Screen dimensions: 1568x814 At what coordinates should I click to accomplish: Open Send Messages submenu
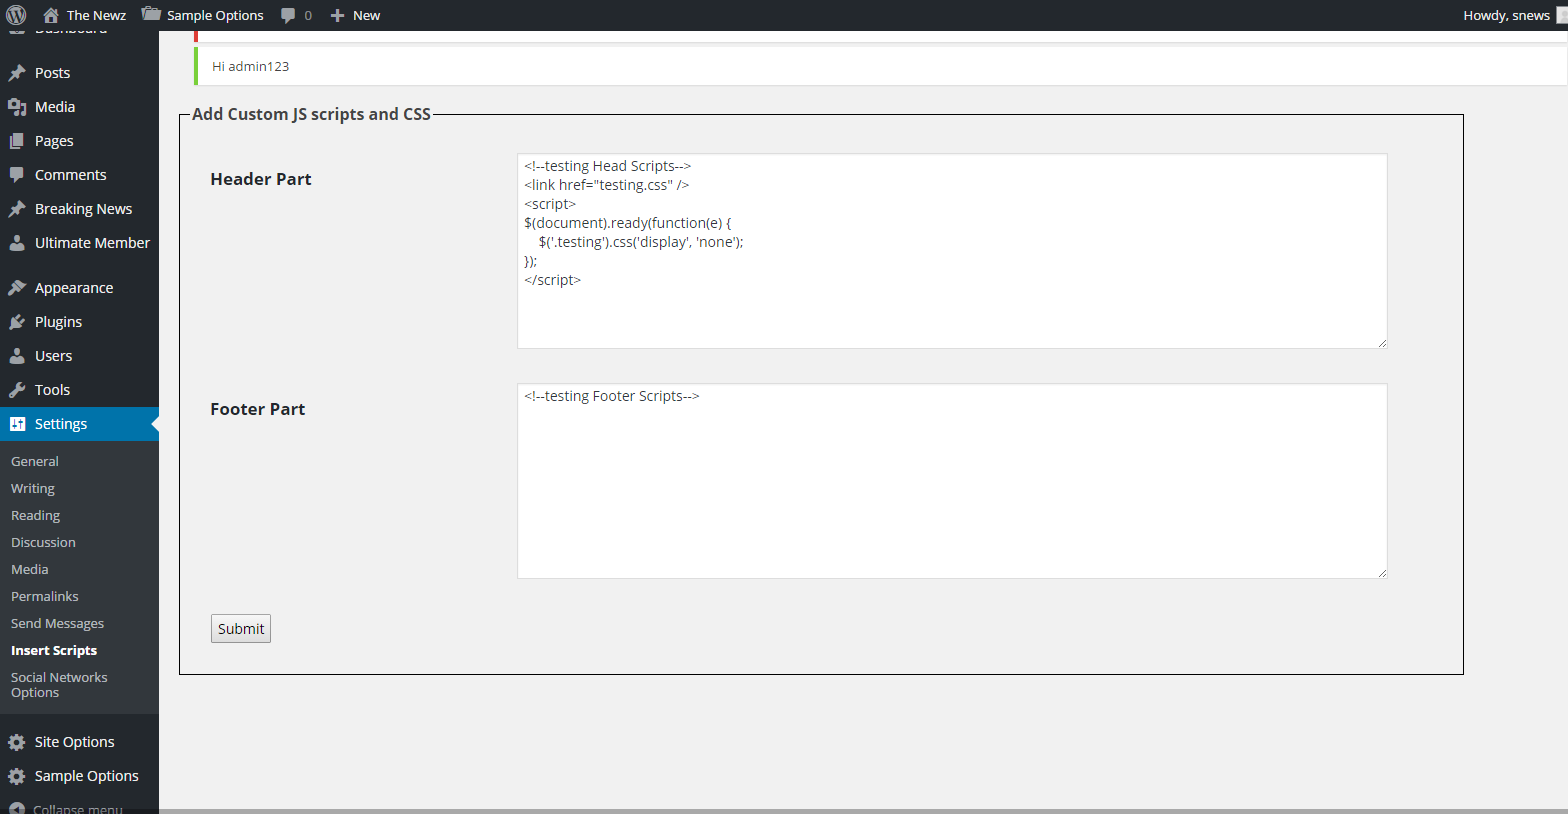[x=57, y=623]
